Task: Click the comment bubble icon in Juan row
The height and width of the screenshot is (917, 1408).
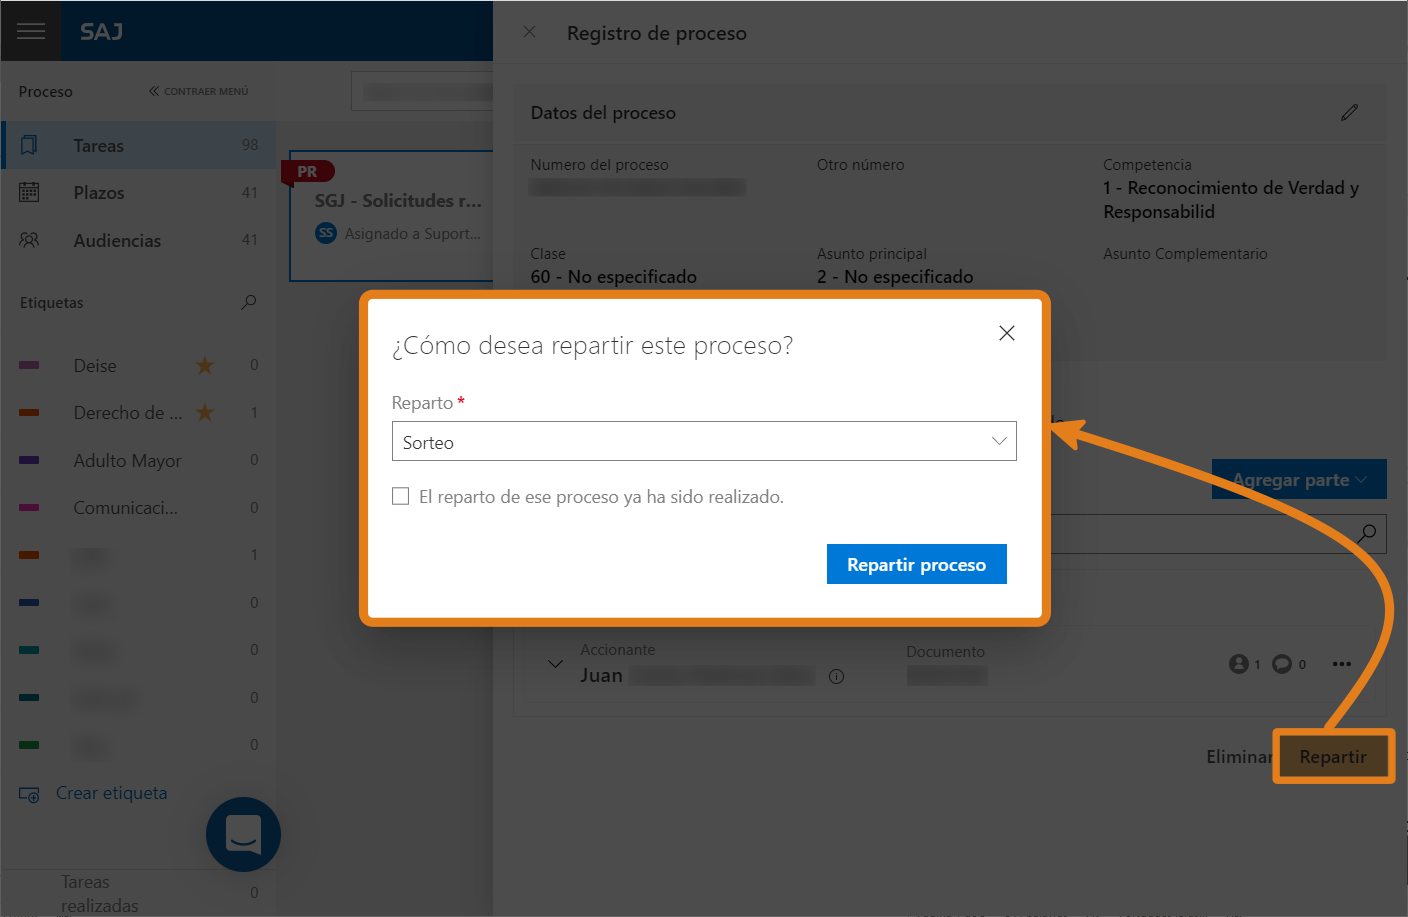Action: click(1282, 664)
